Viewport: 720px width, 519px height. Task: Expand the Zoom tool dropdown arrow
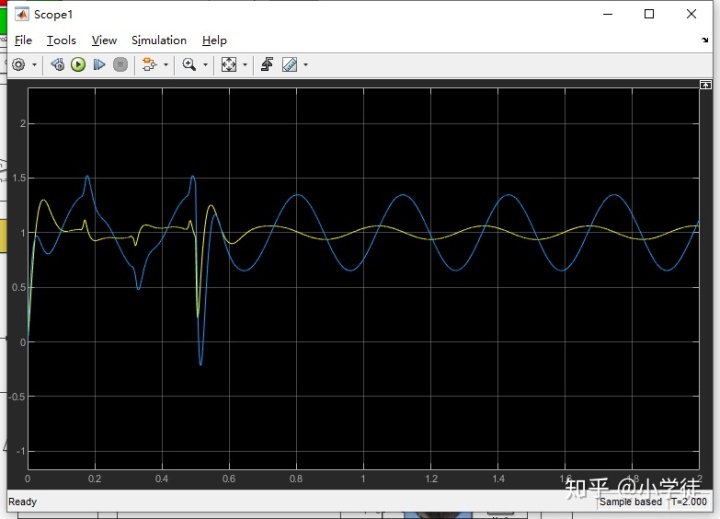[x=205, y=65]
